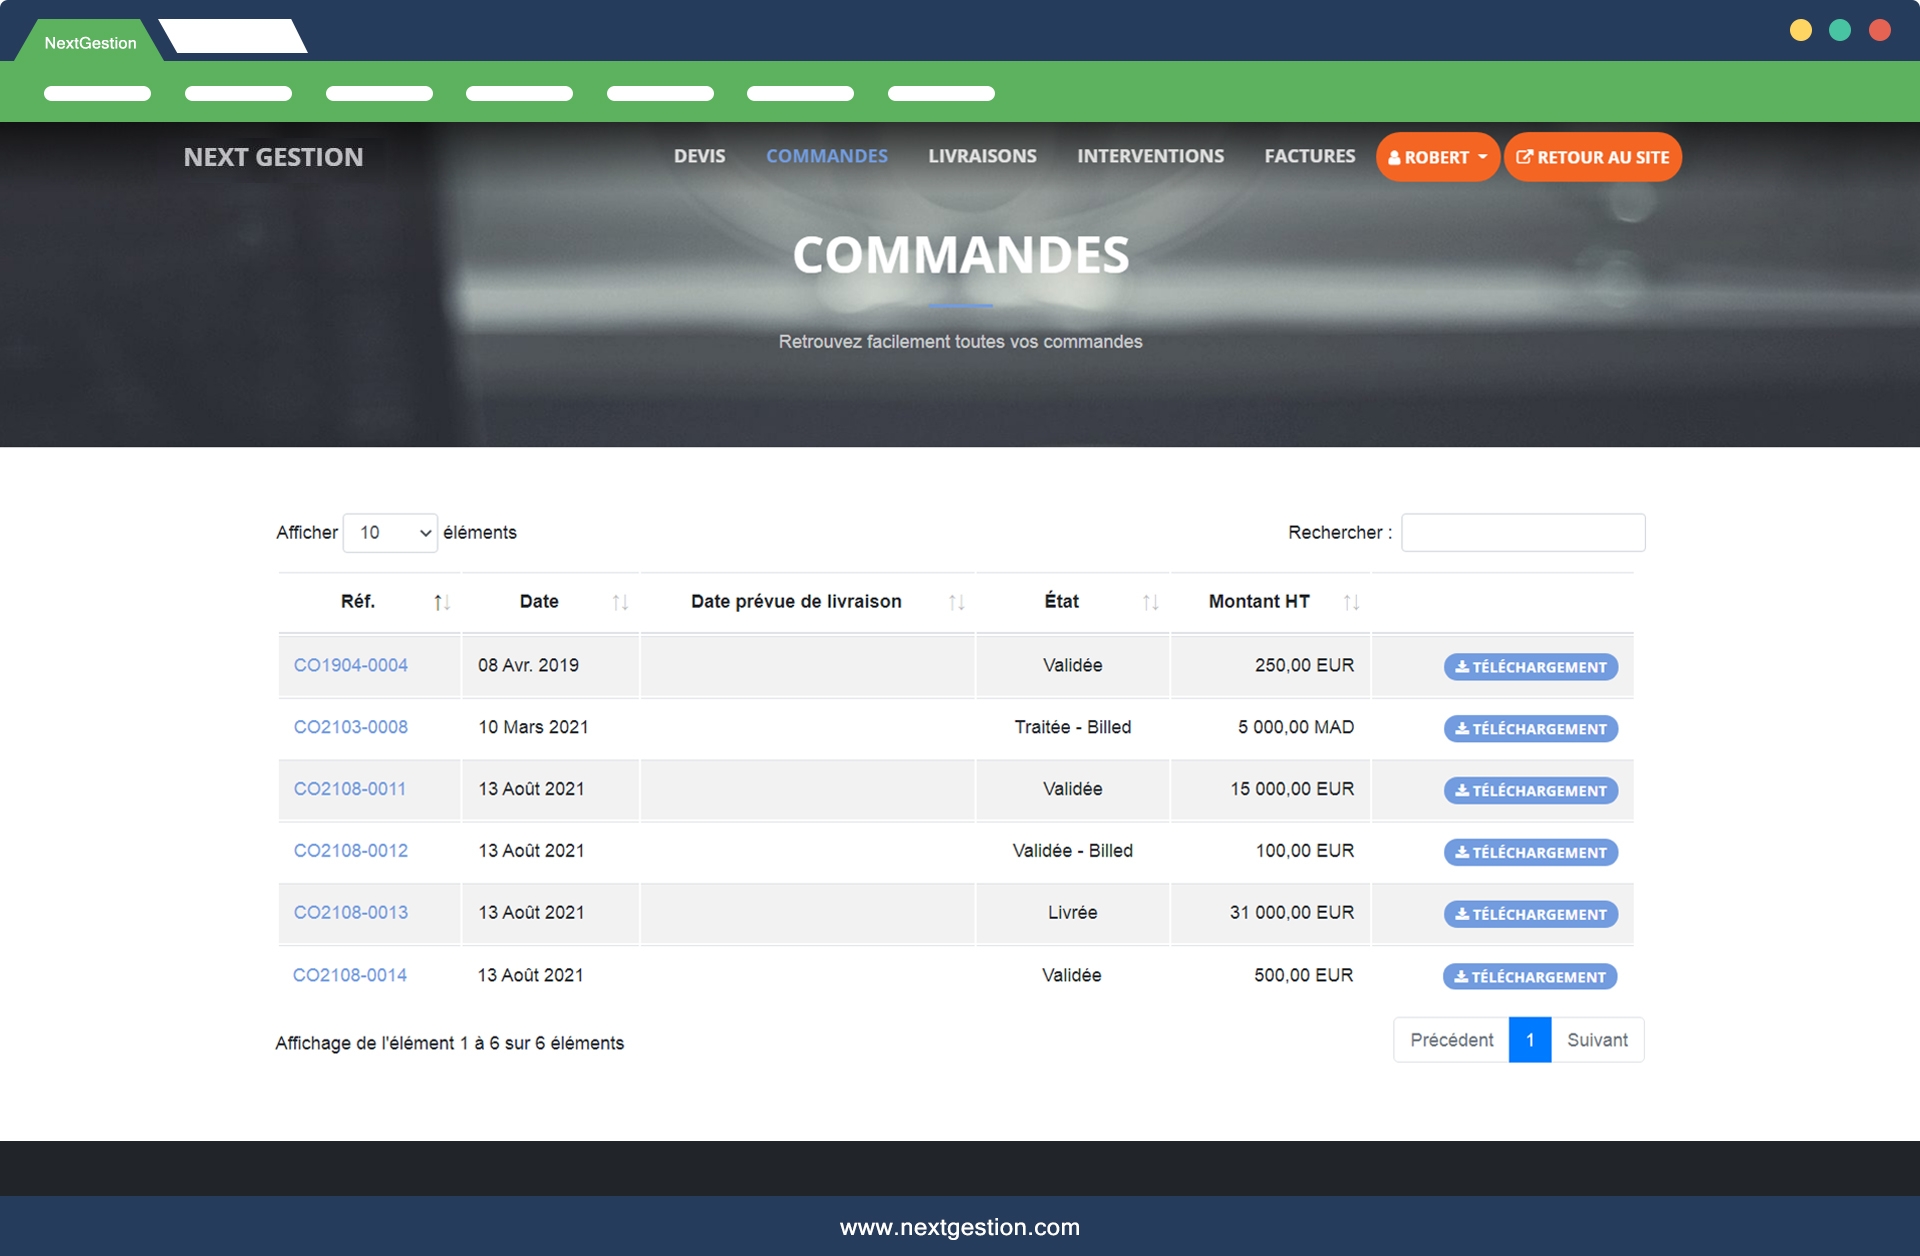The width and height of the screenshot is (1920, 1256).
Task: Open the INTERVENTIONS section
Action: [1150, 156]
